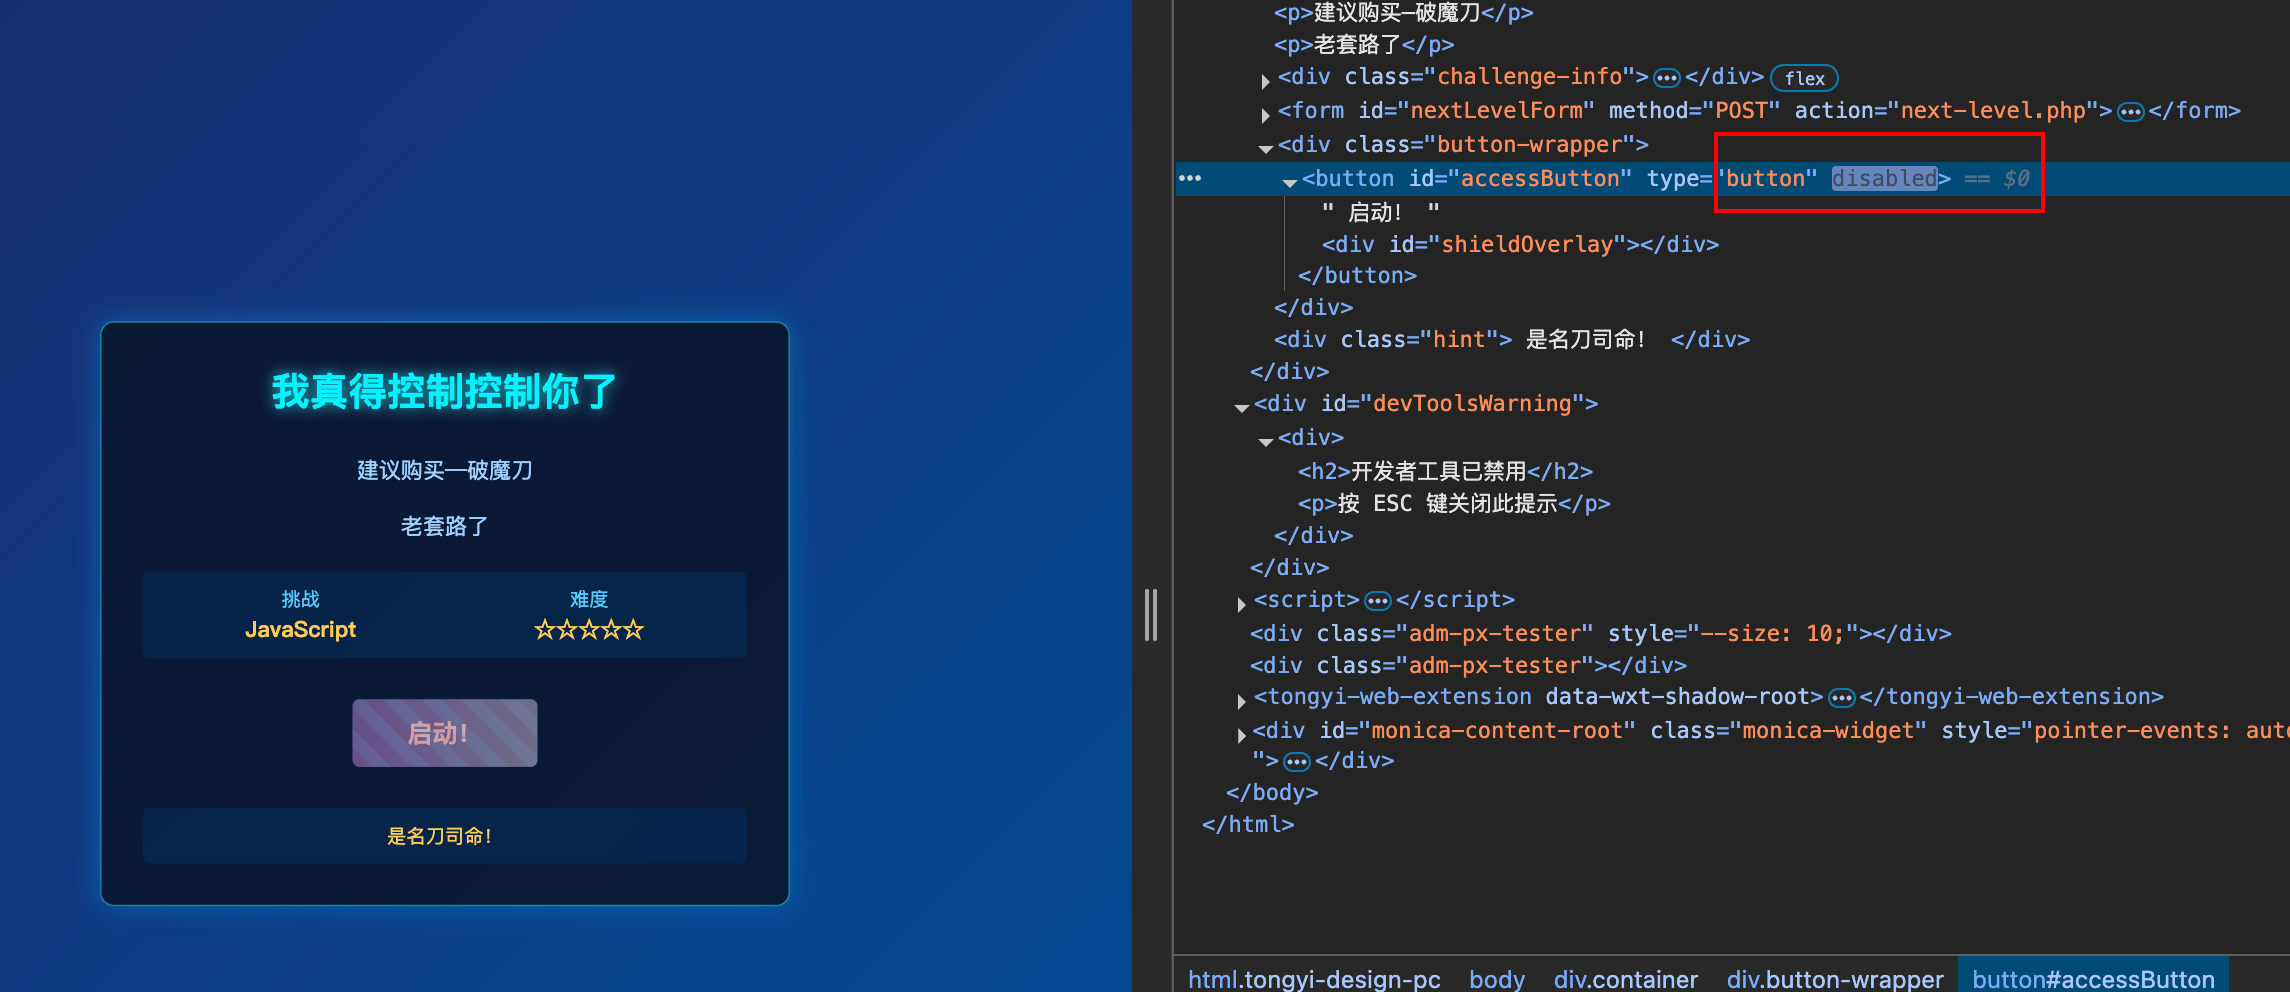Click the DevTools pane resize handle
2290x992 pixels.
click(x=1151, y=614)
